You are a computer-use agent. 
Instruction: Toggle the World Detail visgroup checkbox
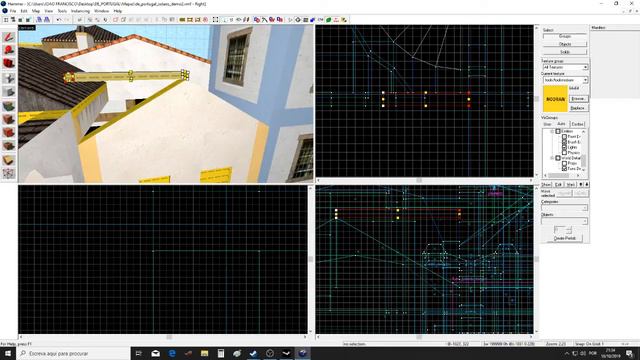click(x=558, y=158)
